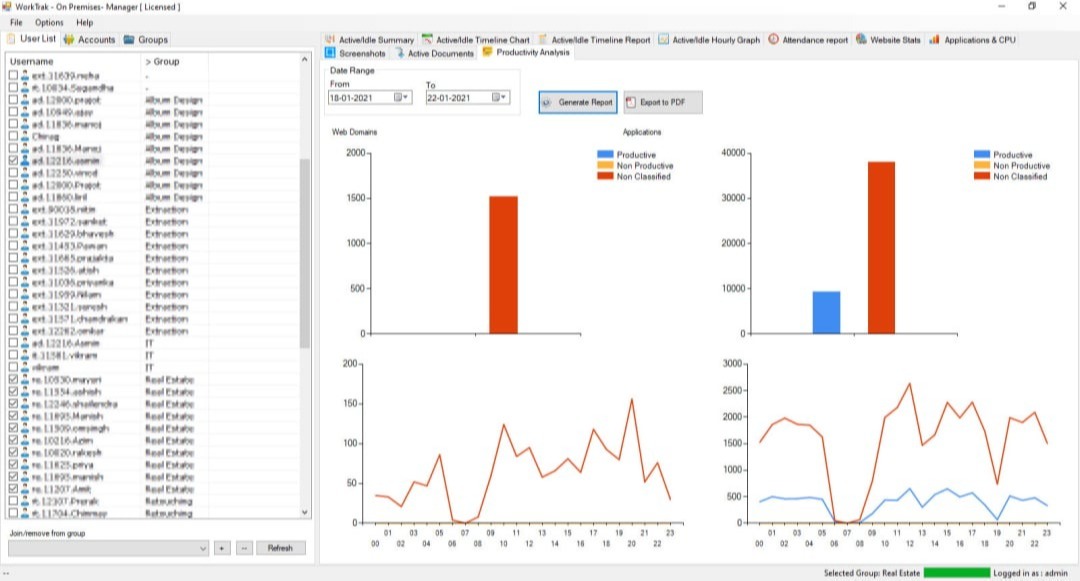Uncheck re.11334.ashish in Real Estate
Image resolution: width=1080 pixels, height=581 pixels.
[13, 392]
